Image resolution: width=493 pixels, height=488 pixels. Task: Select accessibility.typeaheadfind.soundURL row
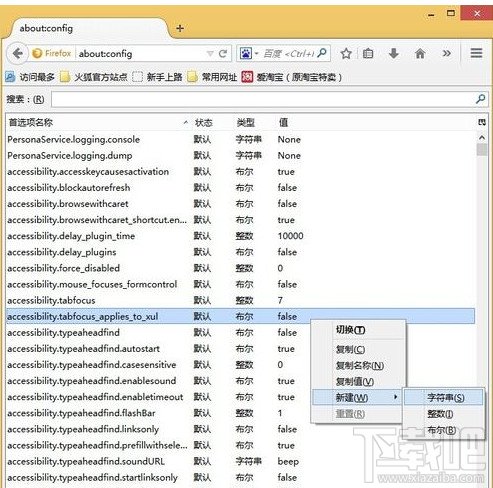240,461
